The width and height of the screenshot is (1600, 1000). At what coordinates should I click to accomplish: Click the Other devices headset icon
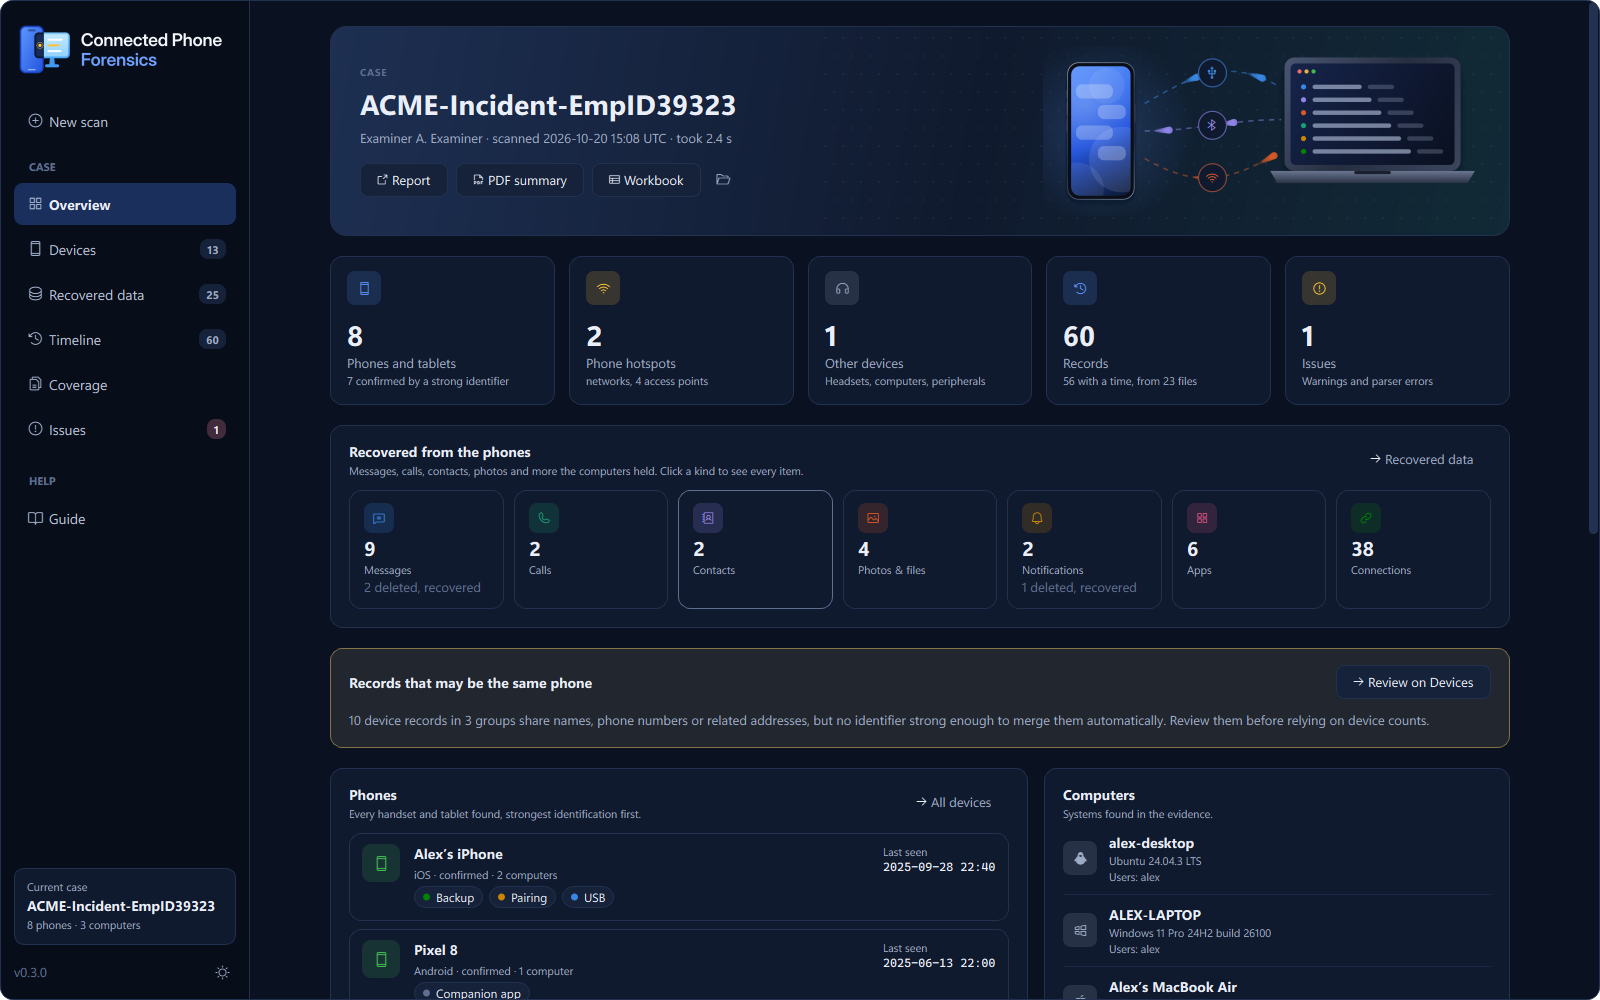click(x=842, y=288)
